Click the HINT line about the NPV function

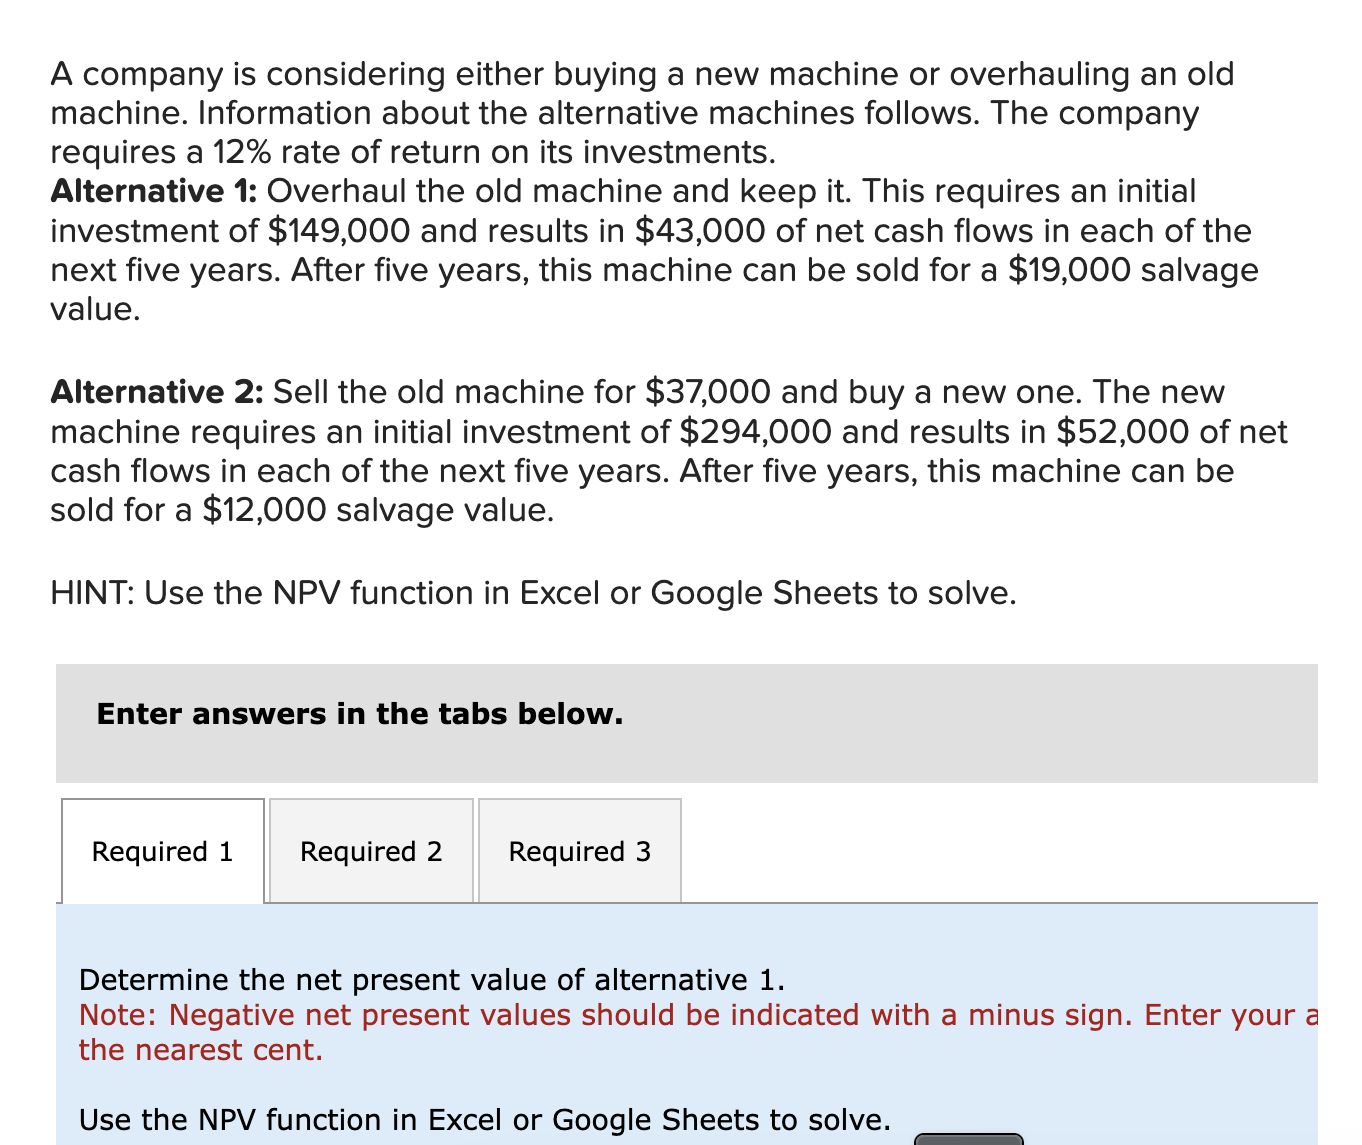coord(533,593)
